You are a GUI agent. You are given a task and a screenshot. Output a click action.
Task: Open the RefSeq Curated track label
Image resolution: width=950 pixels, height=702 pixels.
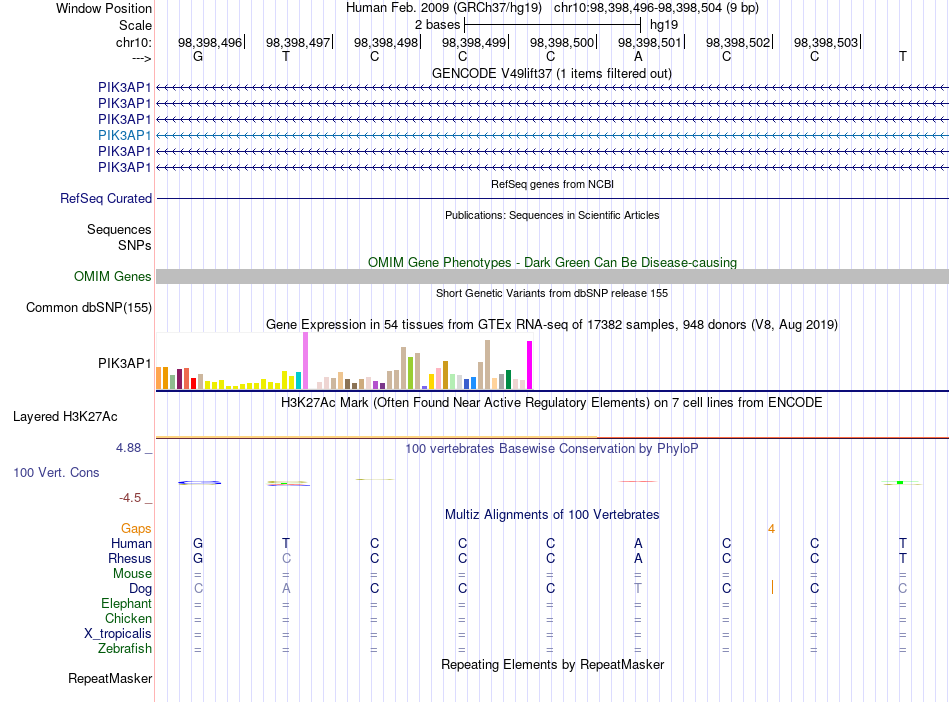pyautogui.click(x=106, y=199)
